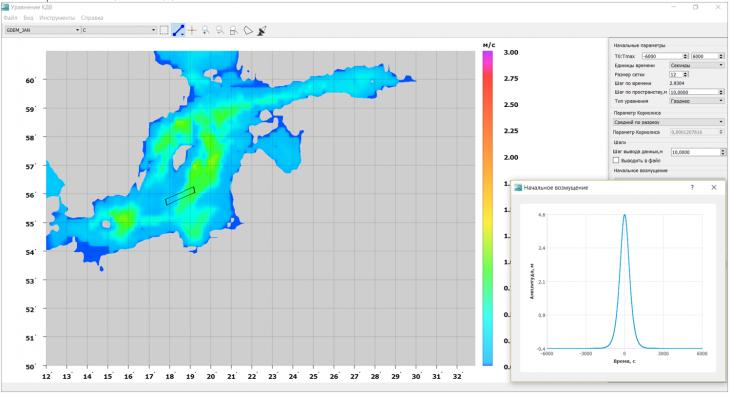730x394 pixels.
Task: Click the zoom in magnifier icon
Action: 205,30
